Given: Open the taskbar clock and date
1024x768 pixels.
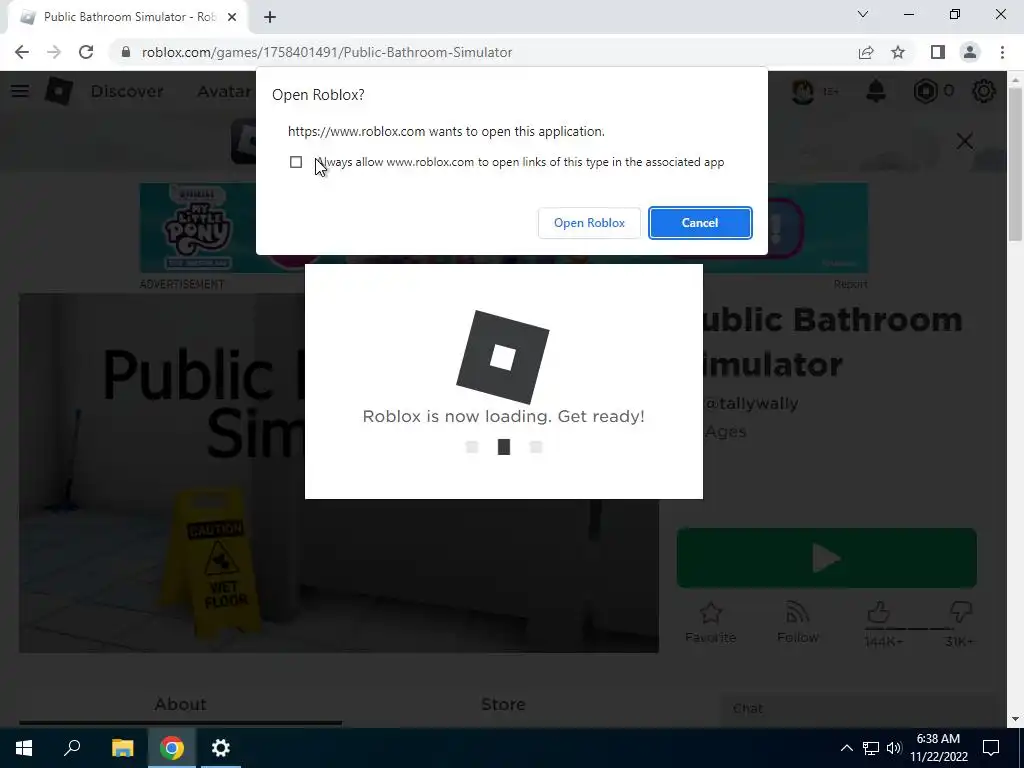Looking at the screenshot, I should coord(938,748).
